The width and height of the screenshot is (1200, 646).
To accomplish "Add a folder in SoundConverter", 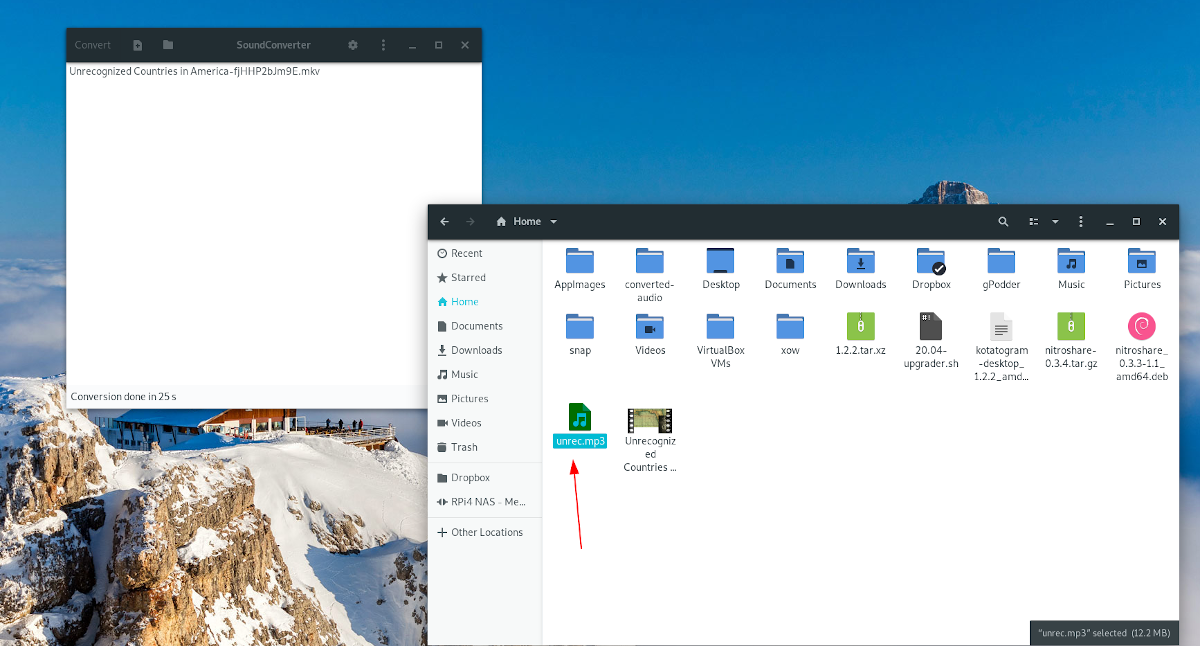I will pos(168,45).
